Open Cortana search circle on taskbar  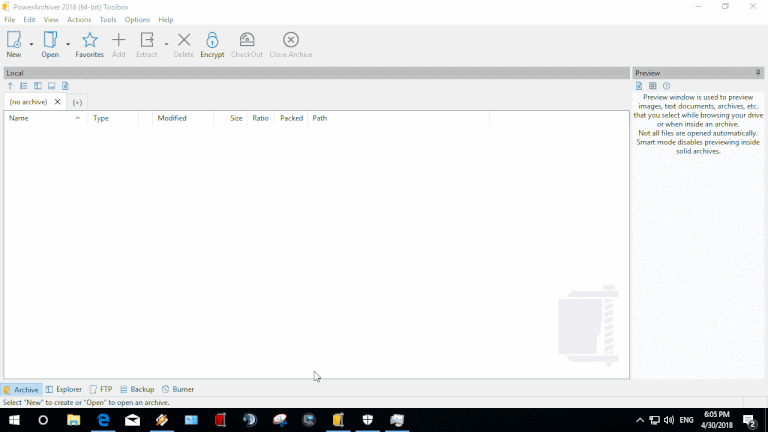click(43, 420)
